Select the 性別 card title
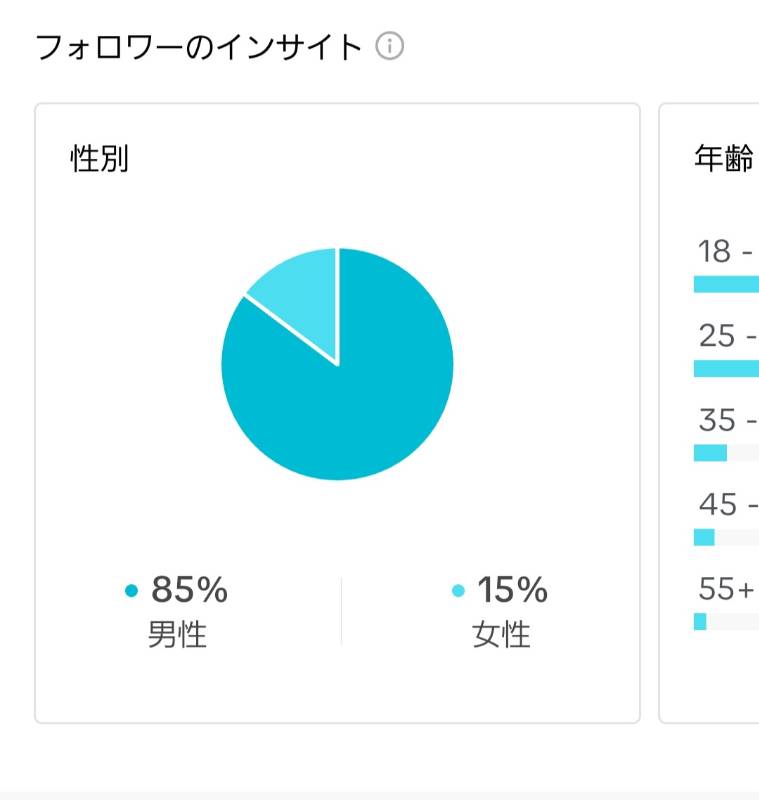The width and height of the screenshot is (759, 800). [x=99, y=158]
